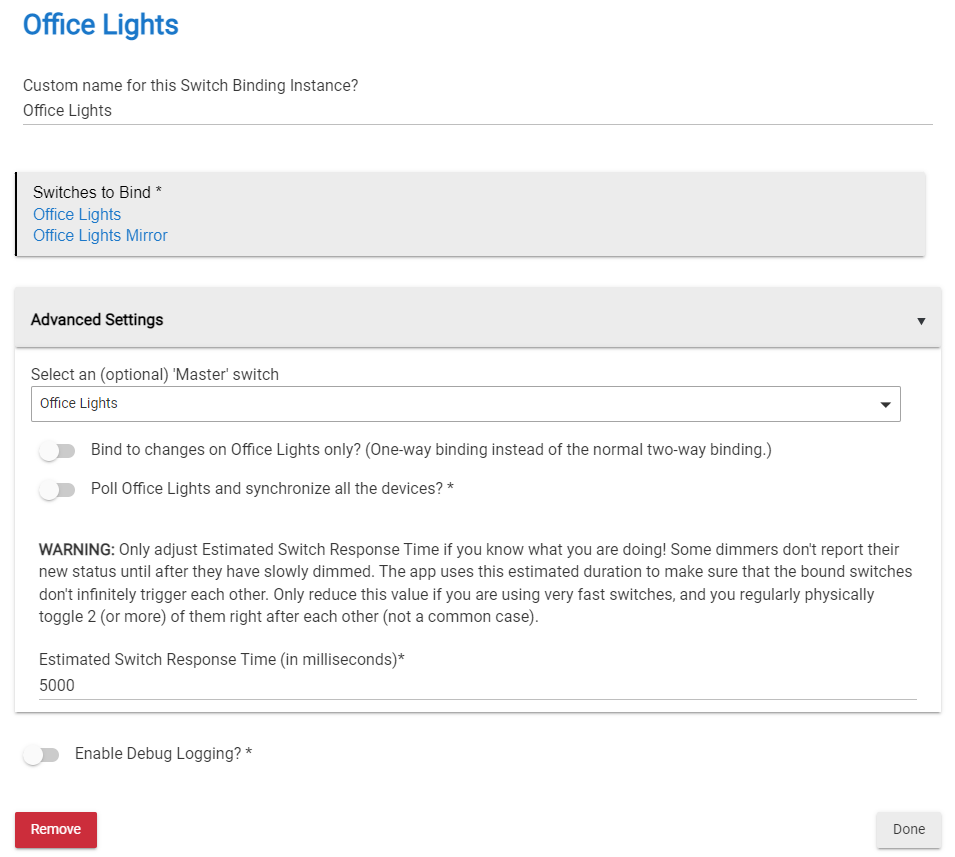Image resolution: width=955 pixels, height=857 pixels.
Task: Click the WARNING paragraph text
Action: [x=476, y=584]
